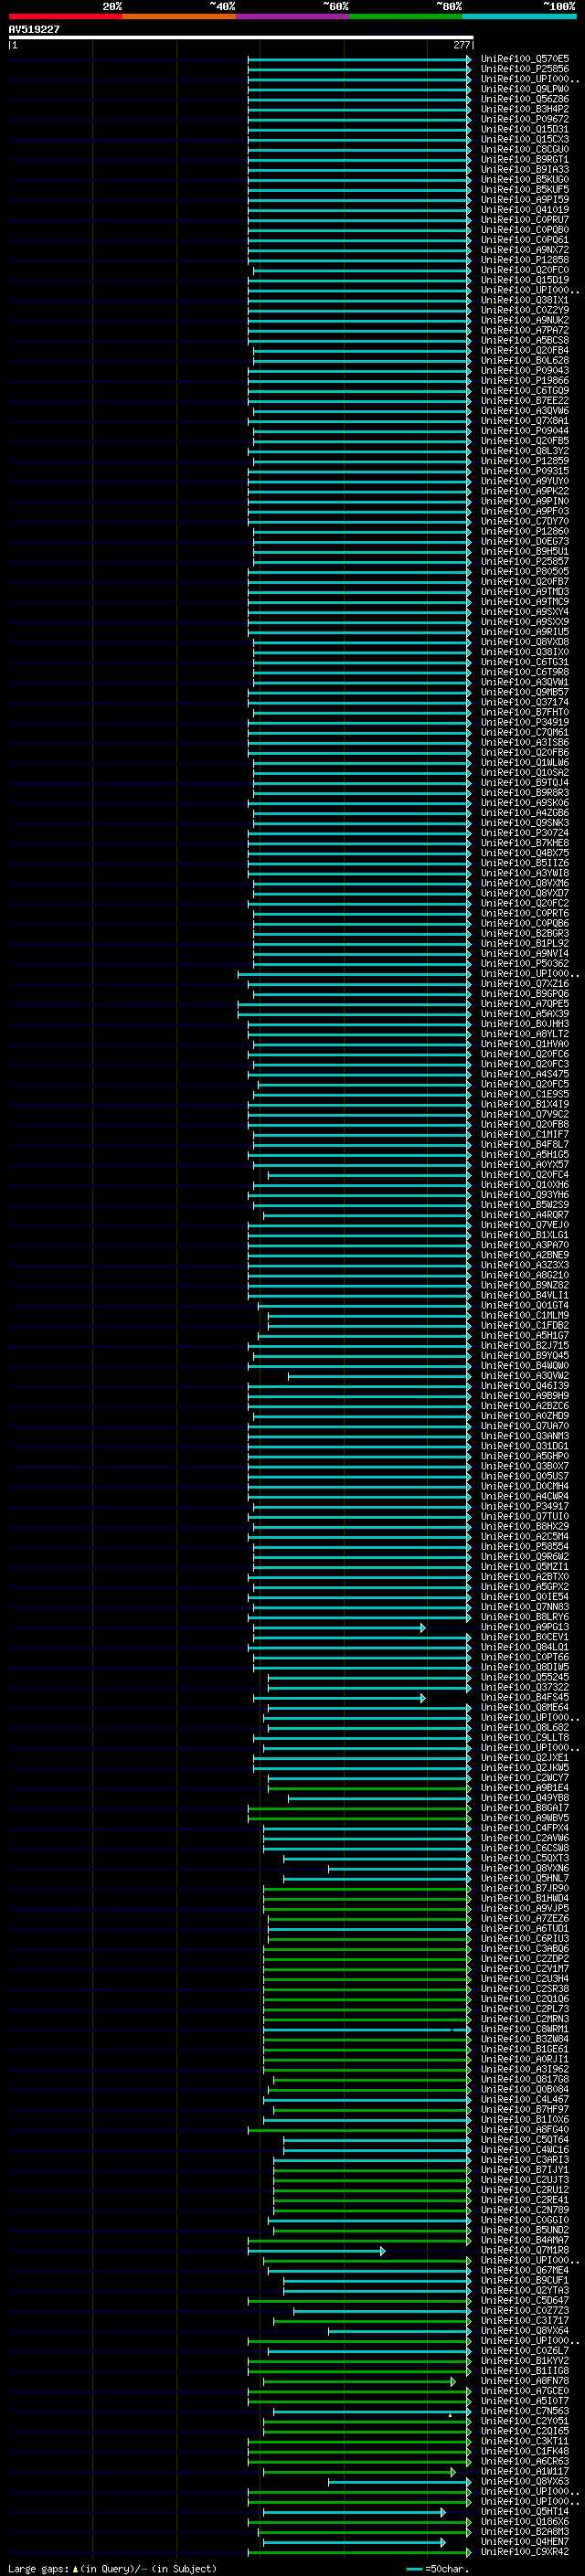
Task: Click the green ~80% identity legend segment
Action: point(406,17)
